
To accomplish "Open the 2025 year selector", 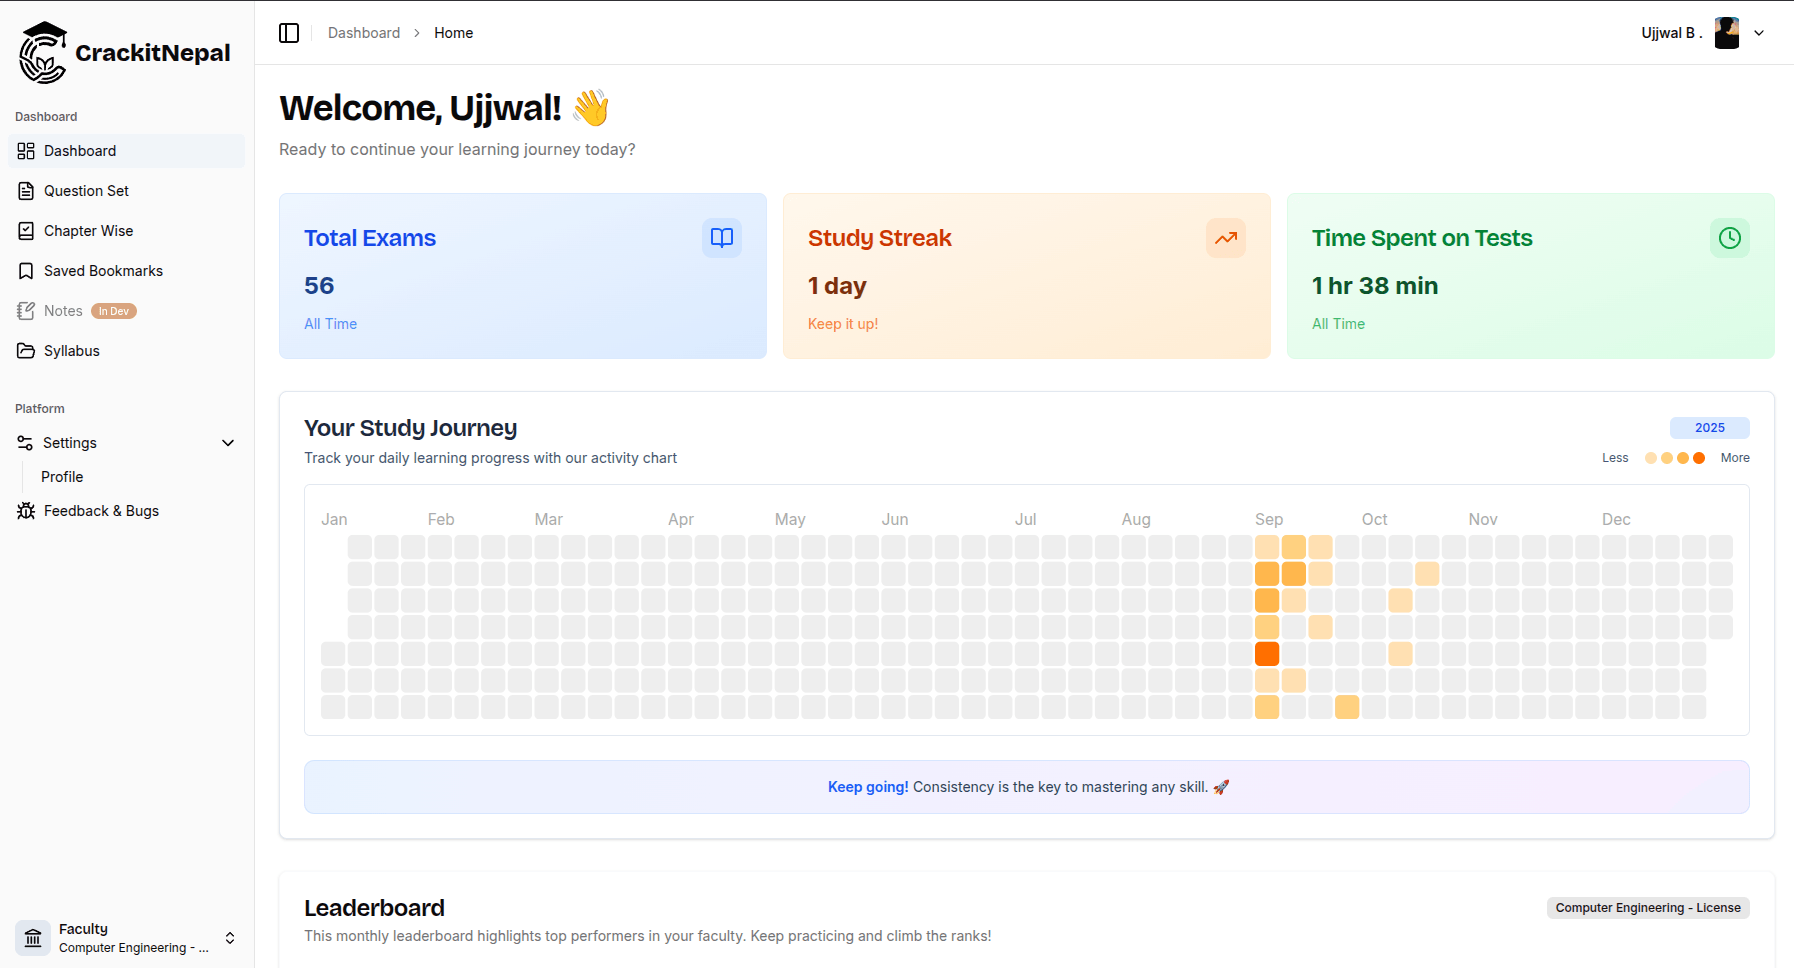I will click(1709, 427).
